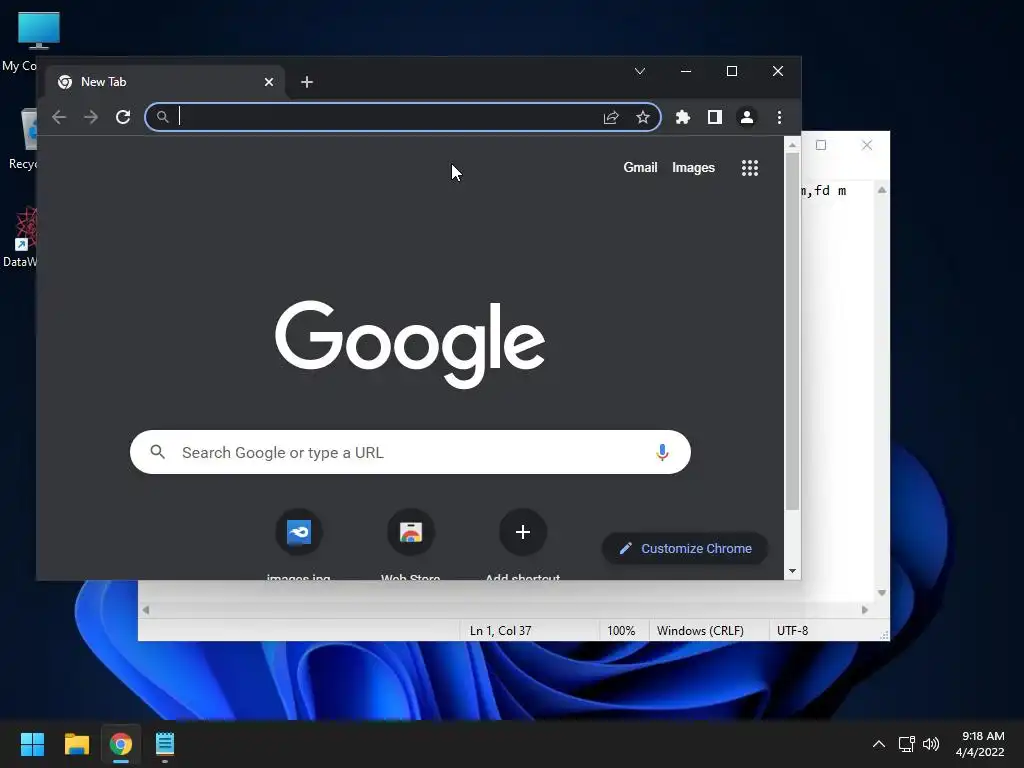Click the Chrome scrollbar up arrow
The image size is (1024, 768).
pyautogui.click(x=792, y=145)
